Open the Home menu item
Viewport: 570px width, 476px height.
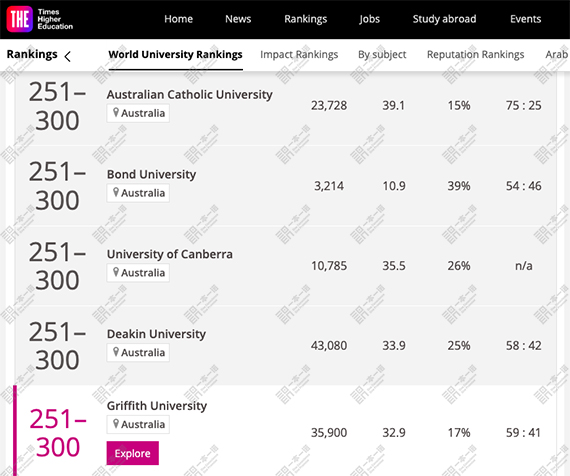click(x=178, y=19)
